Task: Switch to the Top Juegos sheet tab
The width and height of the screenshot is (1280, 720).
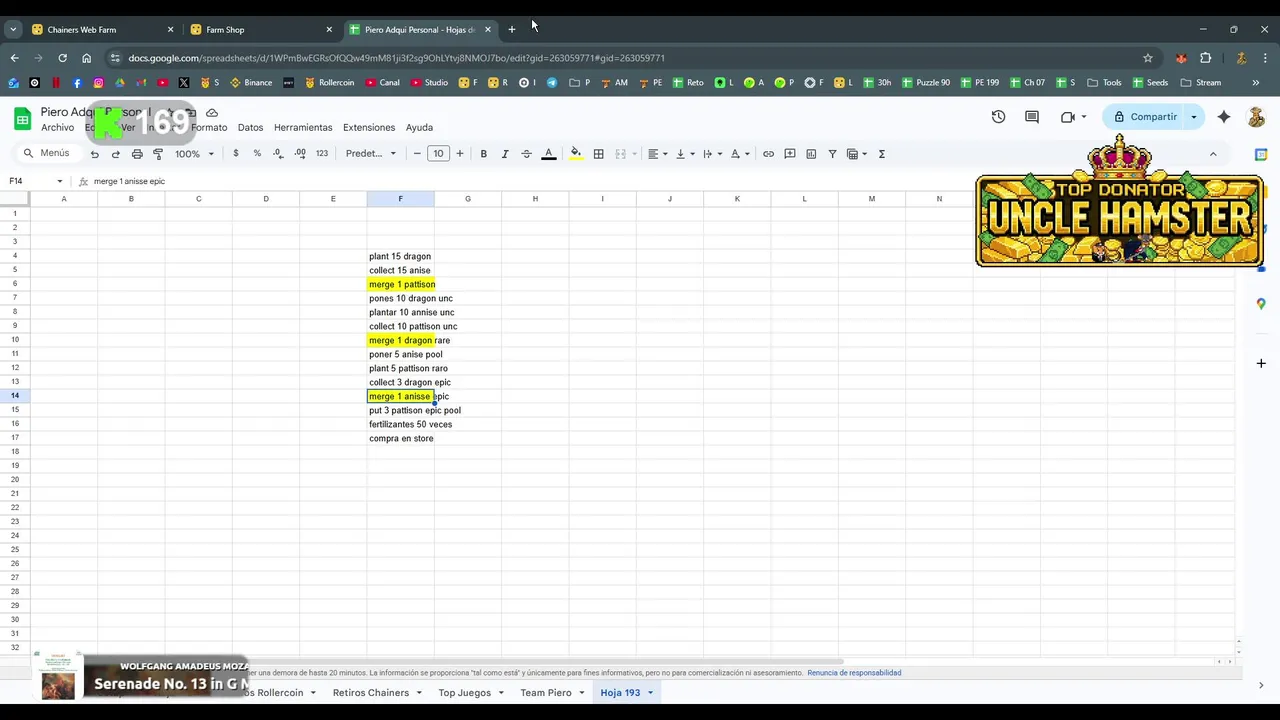Action: (x=464, y=693)
